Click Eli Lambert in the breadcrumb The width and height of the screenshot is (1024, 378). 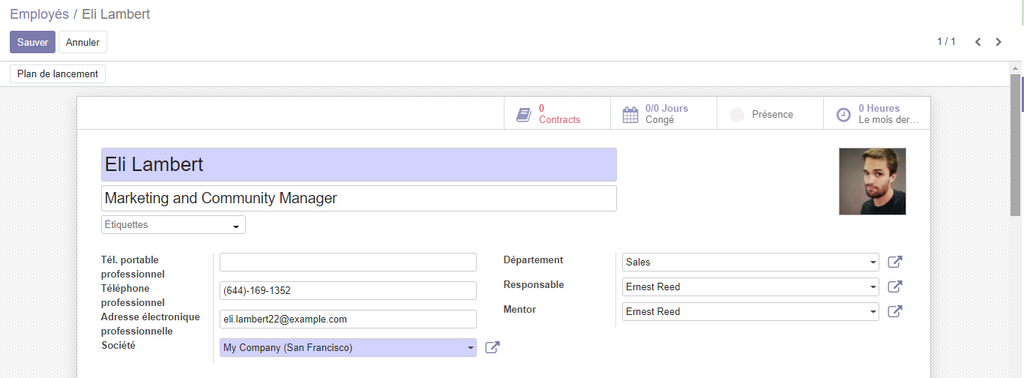click(116, 14)
